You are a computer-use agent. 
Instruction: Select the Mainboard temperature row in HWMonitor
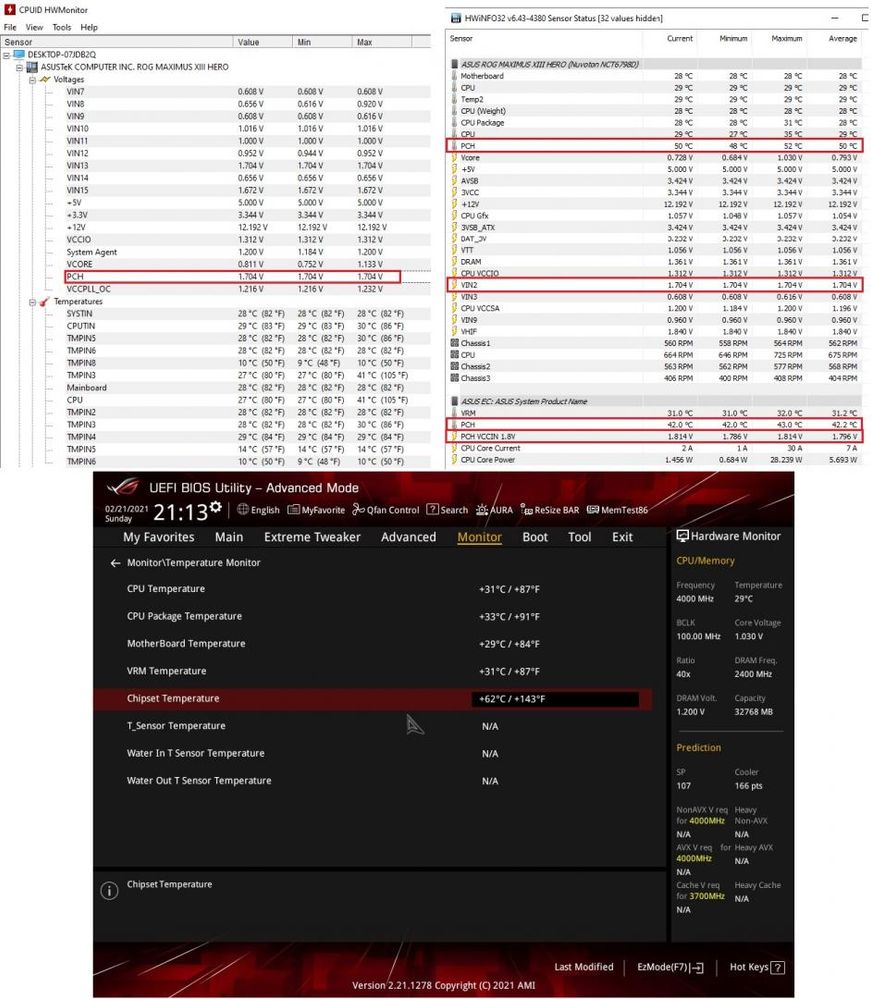click(248, 387)
